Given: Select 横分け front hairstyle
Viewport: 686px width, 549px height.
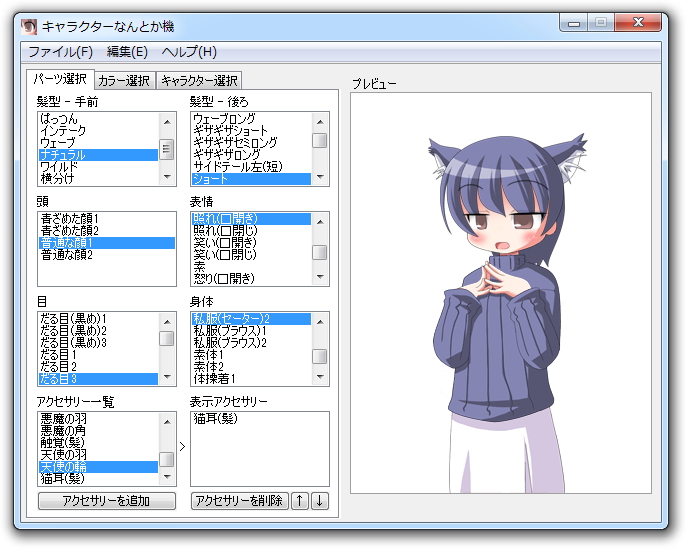Looking at the screenshot, I should pyautogui.click(x=98, y=178).
